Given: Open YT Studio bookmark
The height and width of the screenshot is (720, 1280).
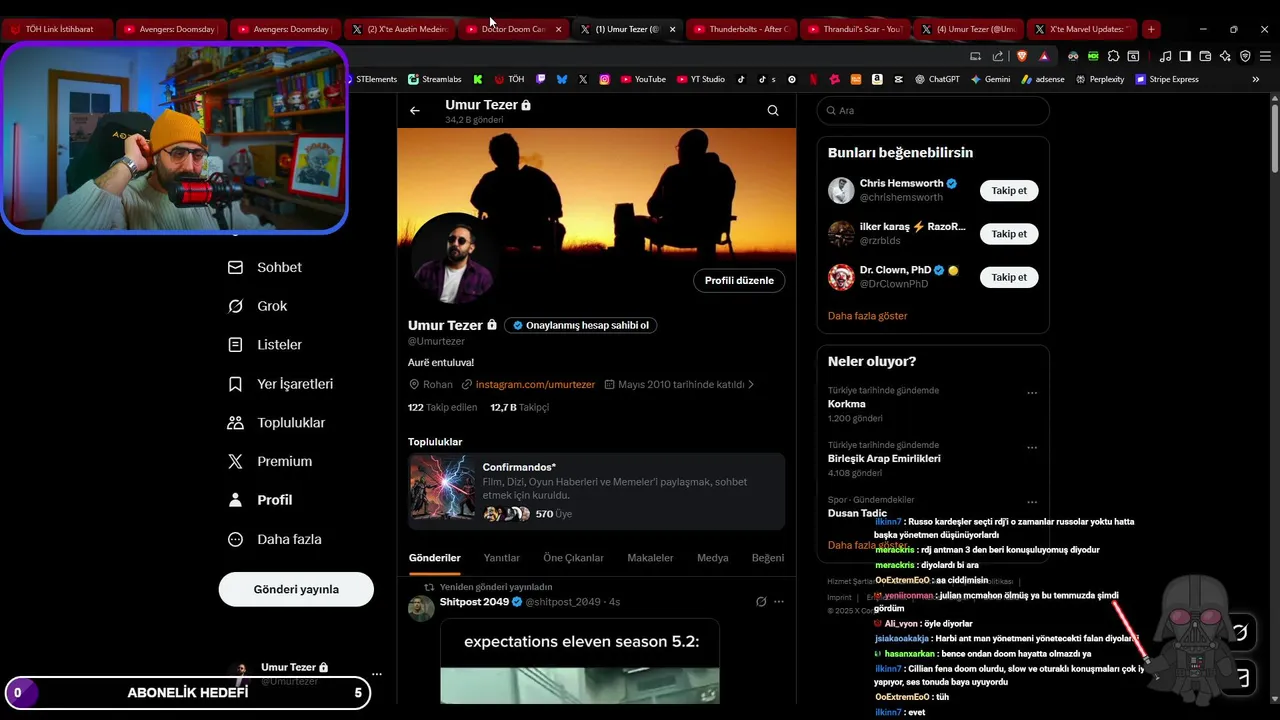Looking at the screenshot, I should (700, 79).
